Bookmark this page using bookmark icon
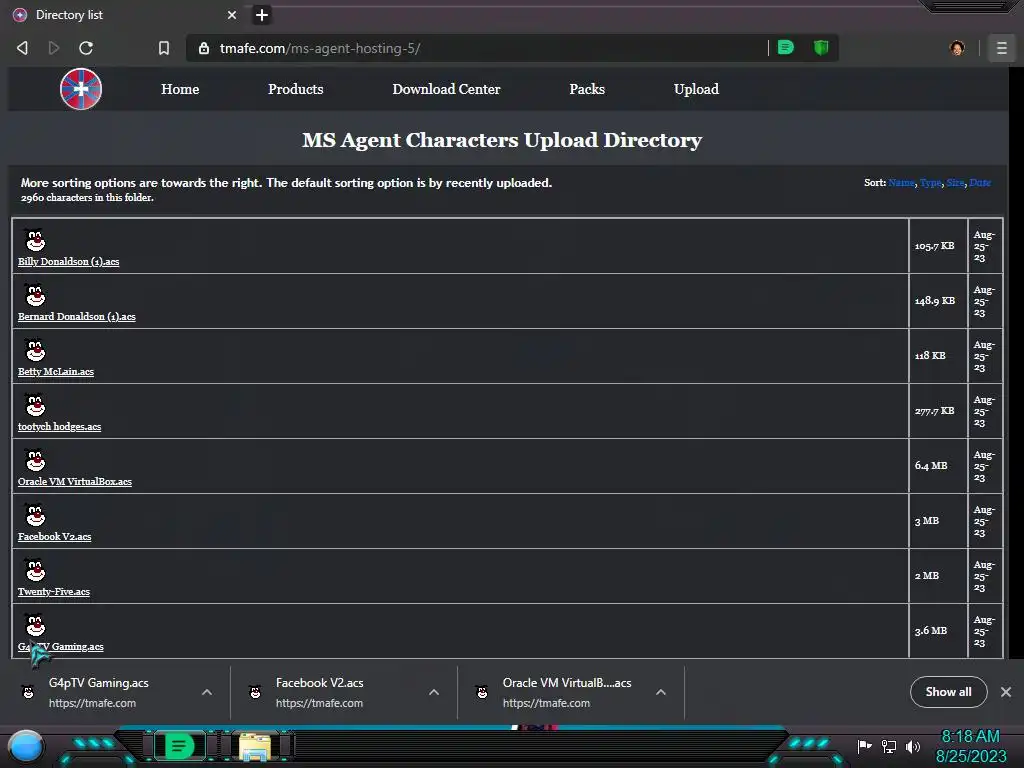 [164, 48]
